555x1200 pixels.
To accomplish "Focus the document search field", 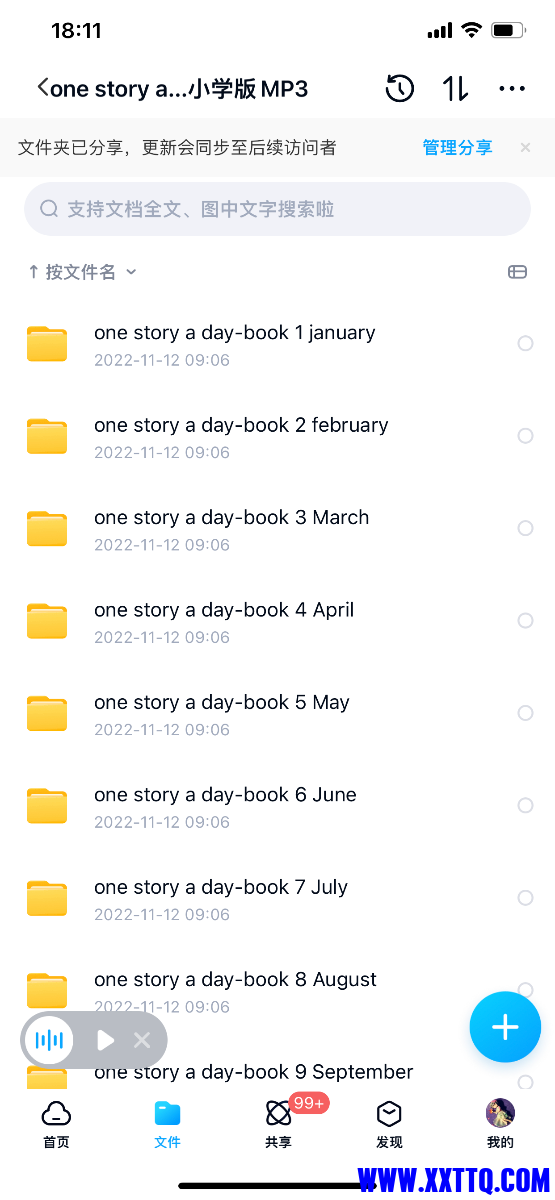I will pyautogui.click(x=277, y=209).
